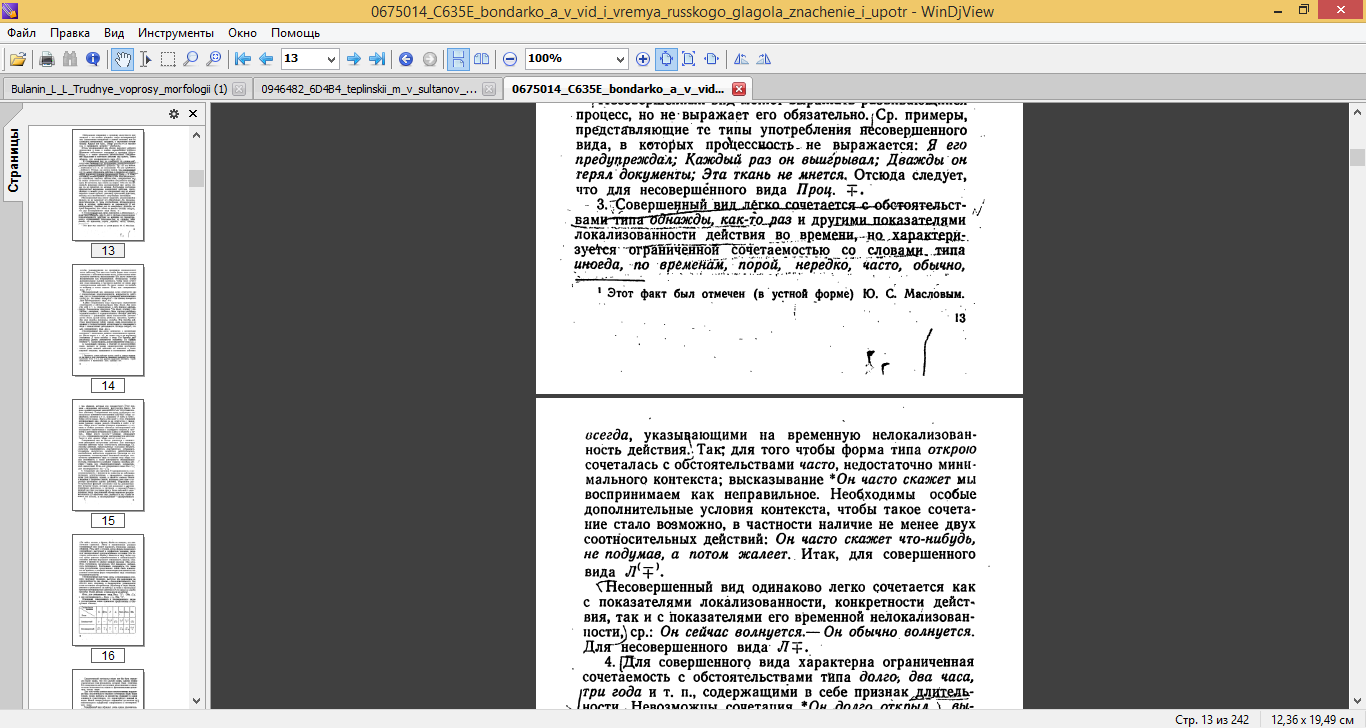Toggle continuous page layout mode

point(457,58)
